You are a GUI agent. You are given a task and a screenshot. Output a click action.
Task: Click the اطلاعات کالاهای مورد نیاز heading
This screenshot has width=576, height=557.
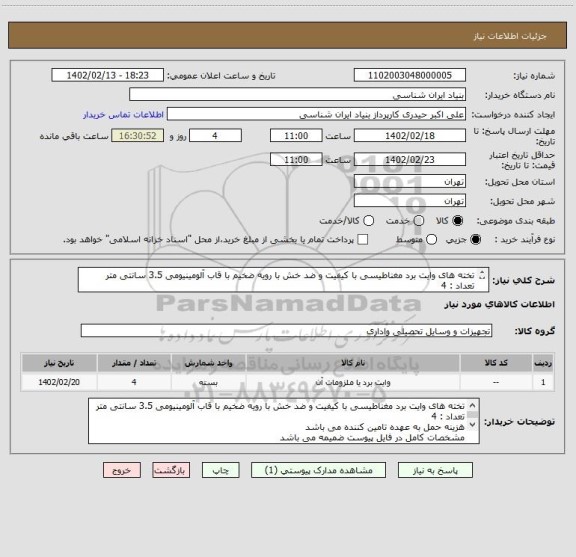coord(500,305)
